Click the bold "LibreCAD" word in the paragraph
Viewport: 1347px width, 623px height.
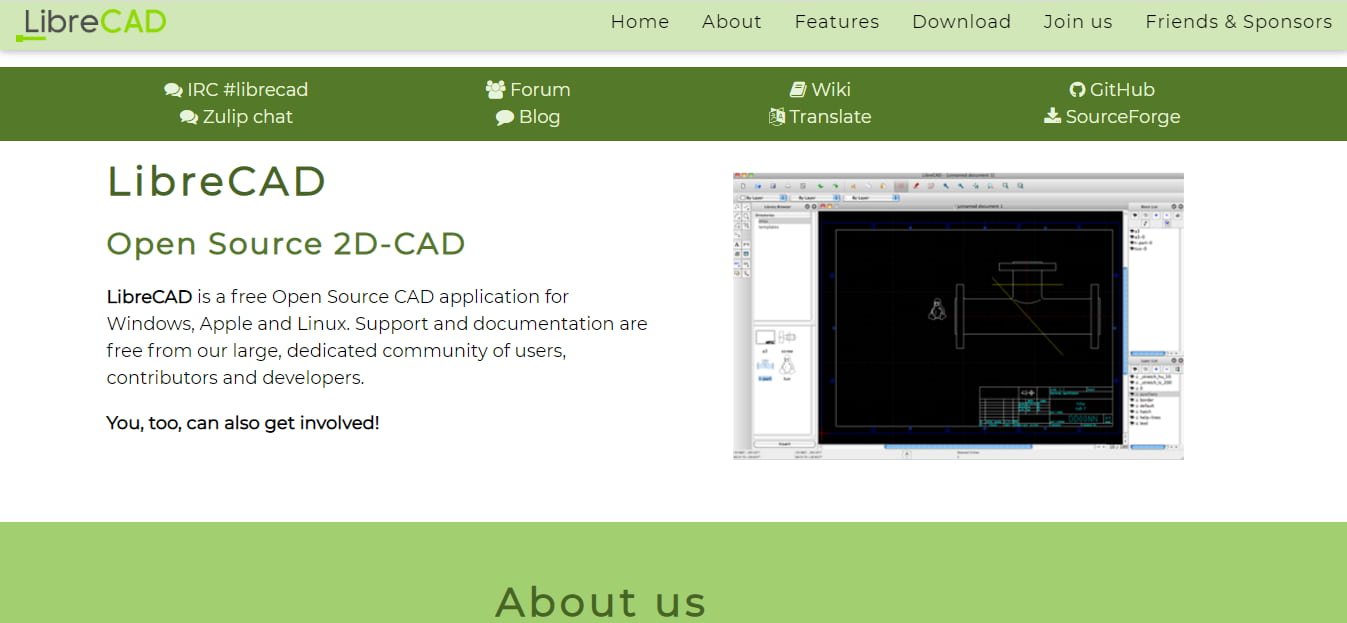[150, 297]
